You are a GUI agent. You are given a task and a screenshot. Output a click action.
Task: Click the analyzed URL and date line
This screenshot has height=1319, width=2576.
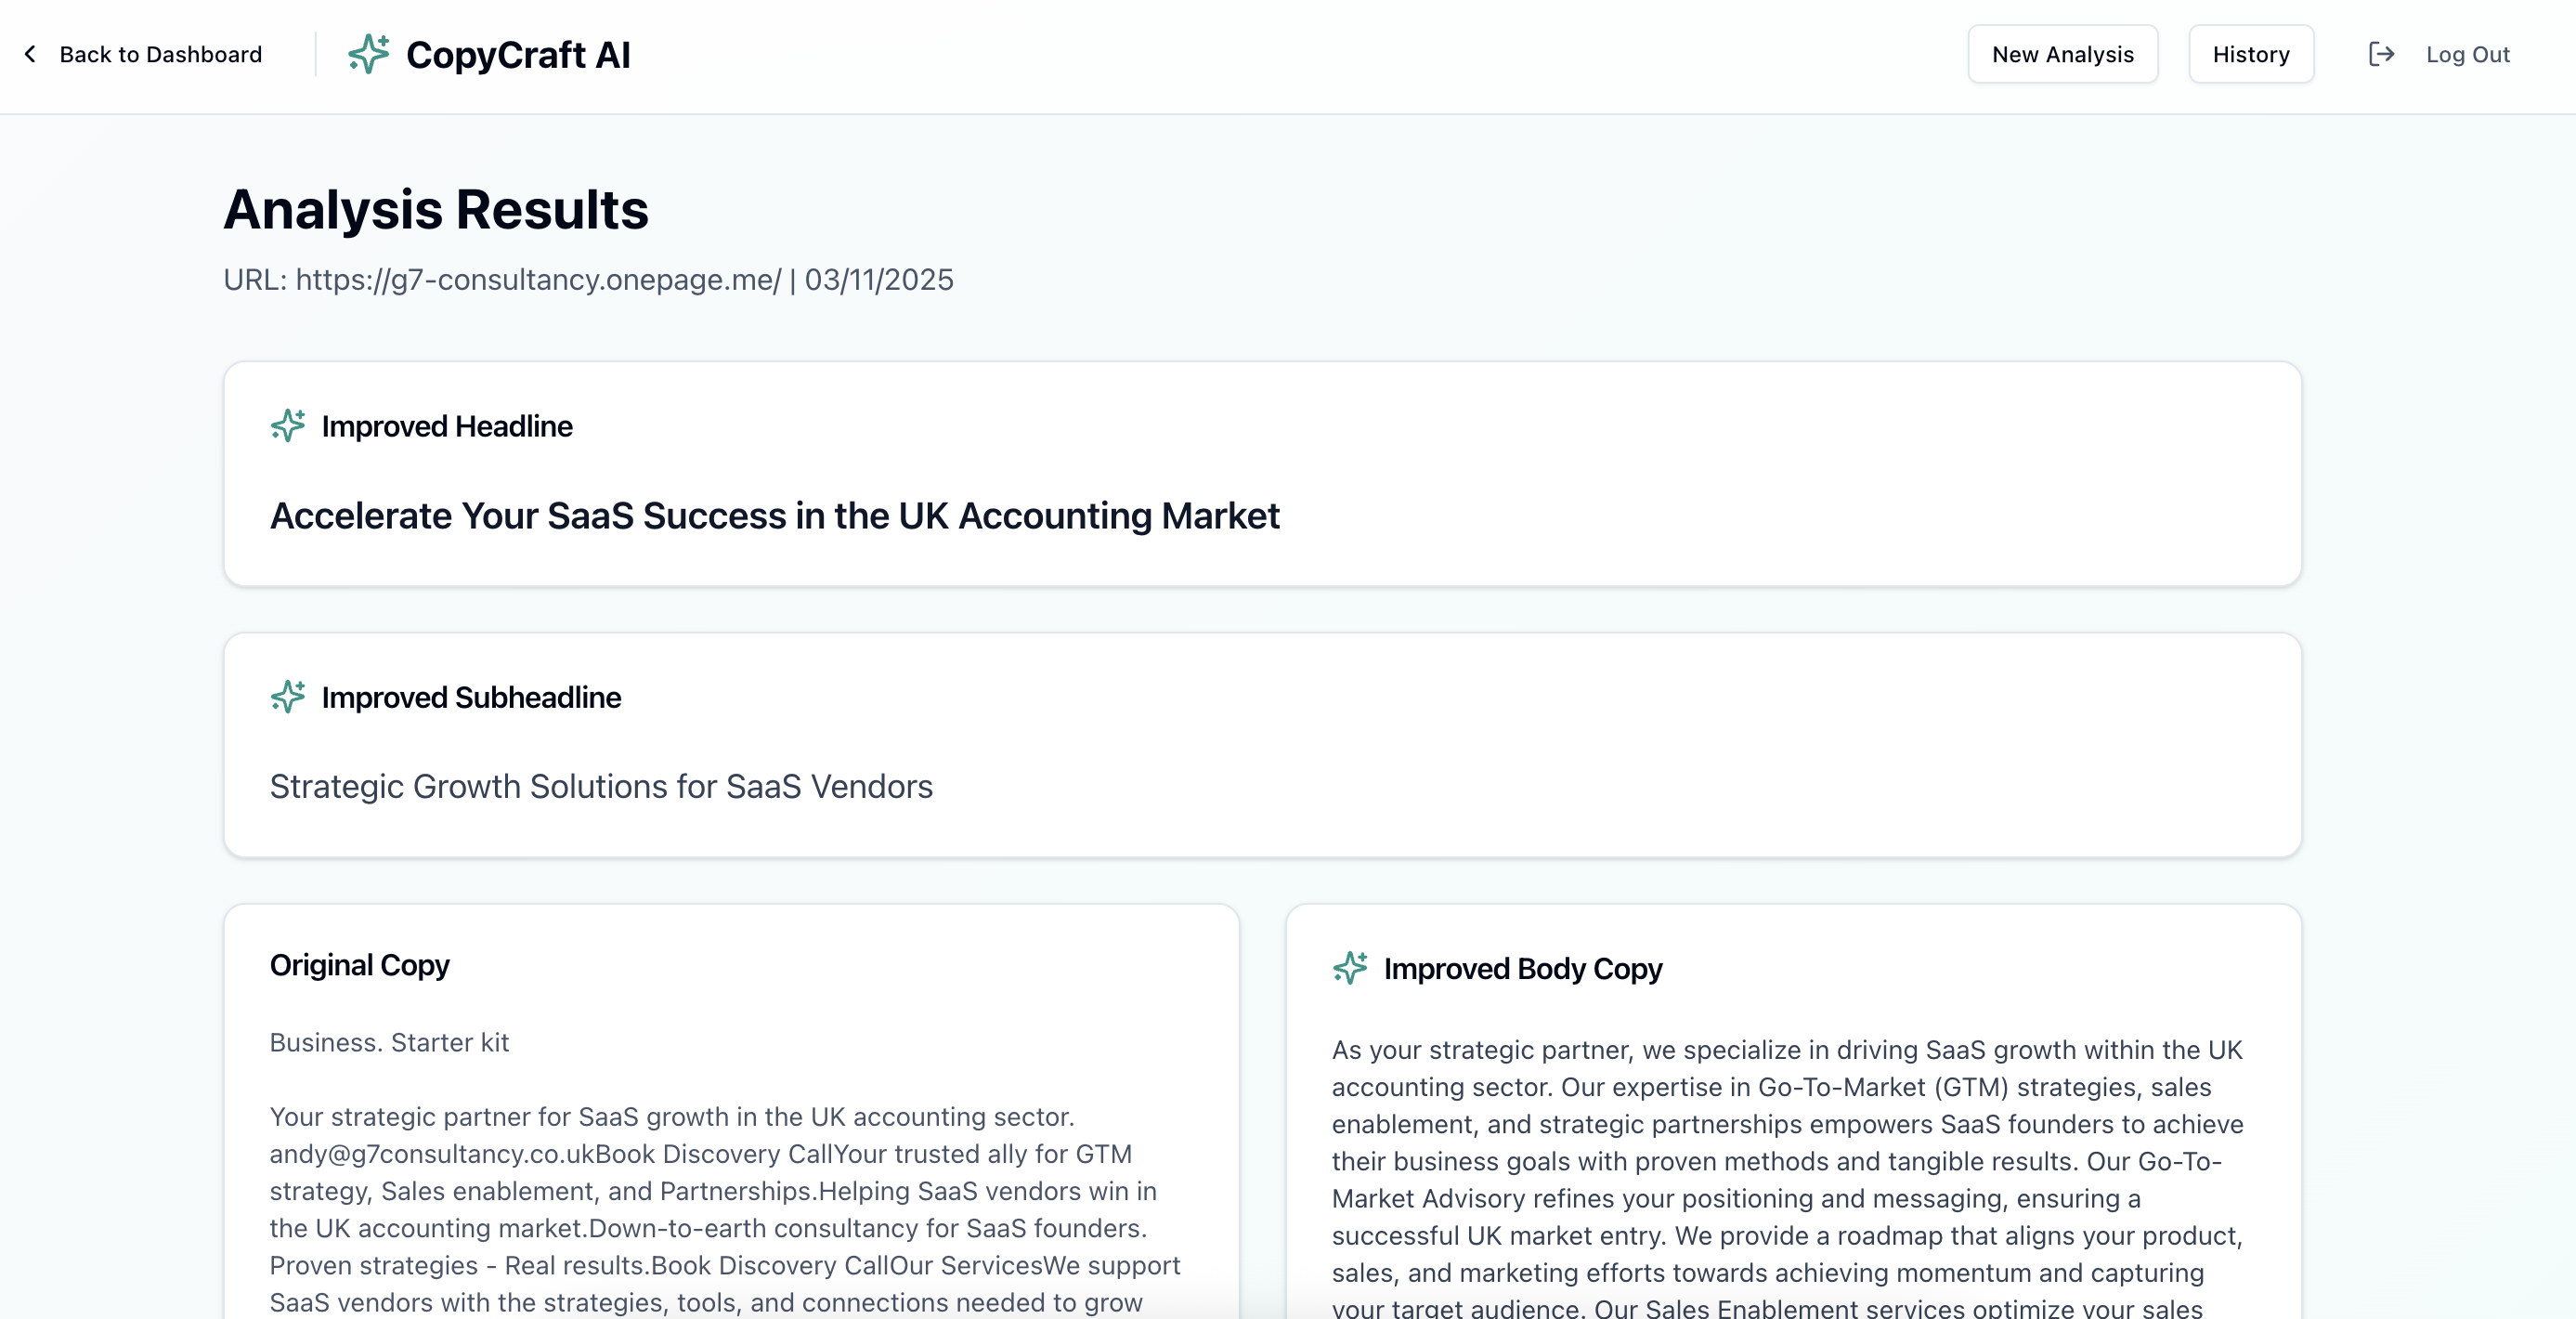point(588,280)
